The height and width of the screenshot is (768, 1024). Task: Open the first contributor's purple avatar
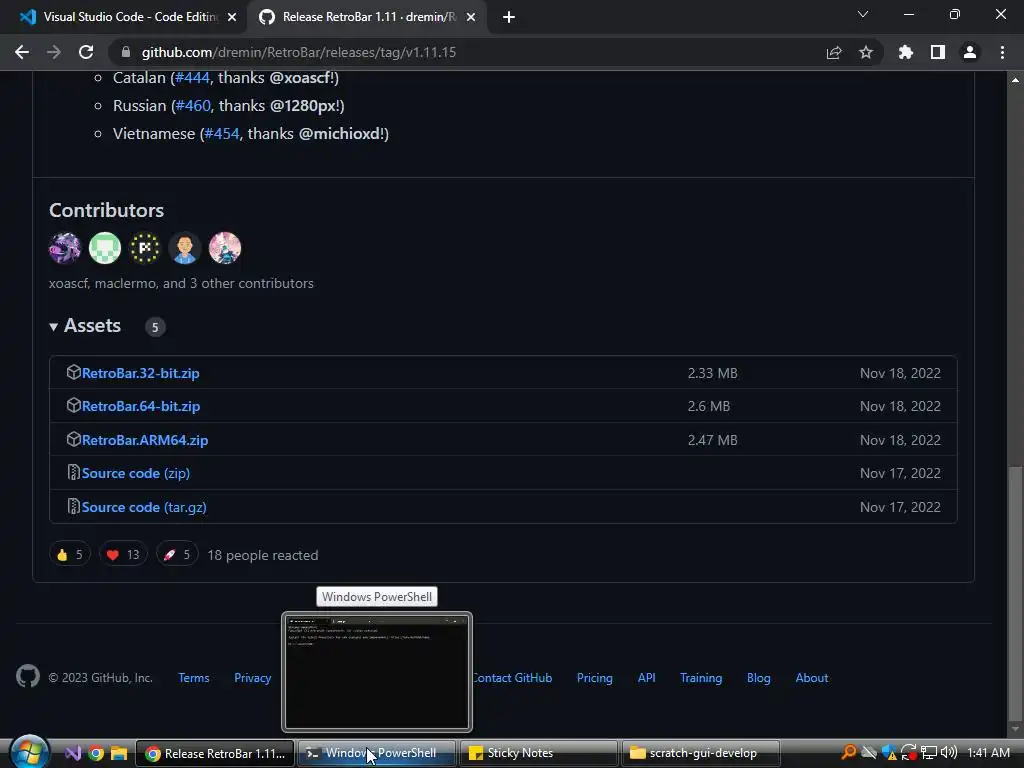pos(65,248)
